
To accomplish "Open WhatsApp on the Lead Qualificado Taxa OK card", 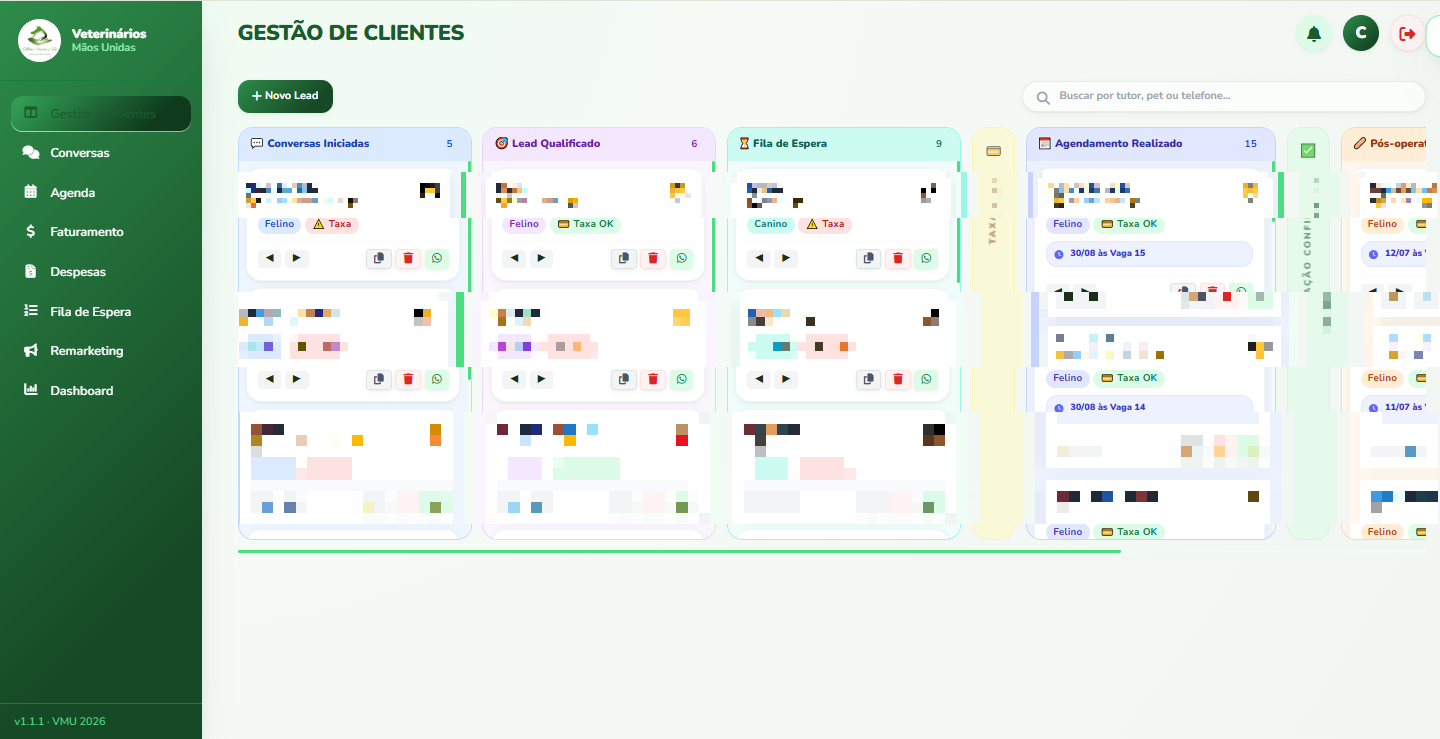I will [x=682, y=258].
